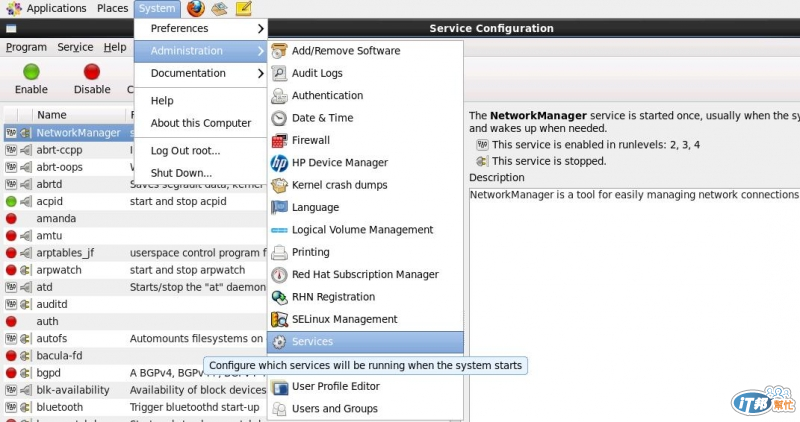Launch Firefox from the top panel
Viewport: 800px width, 422px height.
196,9
